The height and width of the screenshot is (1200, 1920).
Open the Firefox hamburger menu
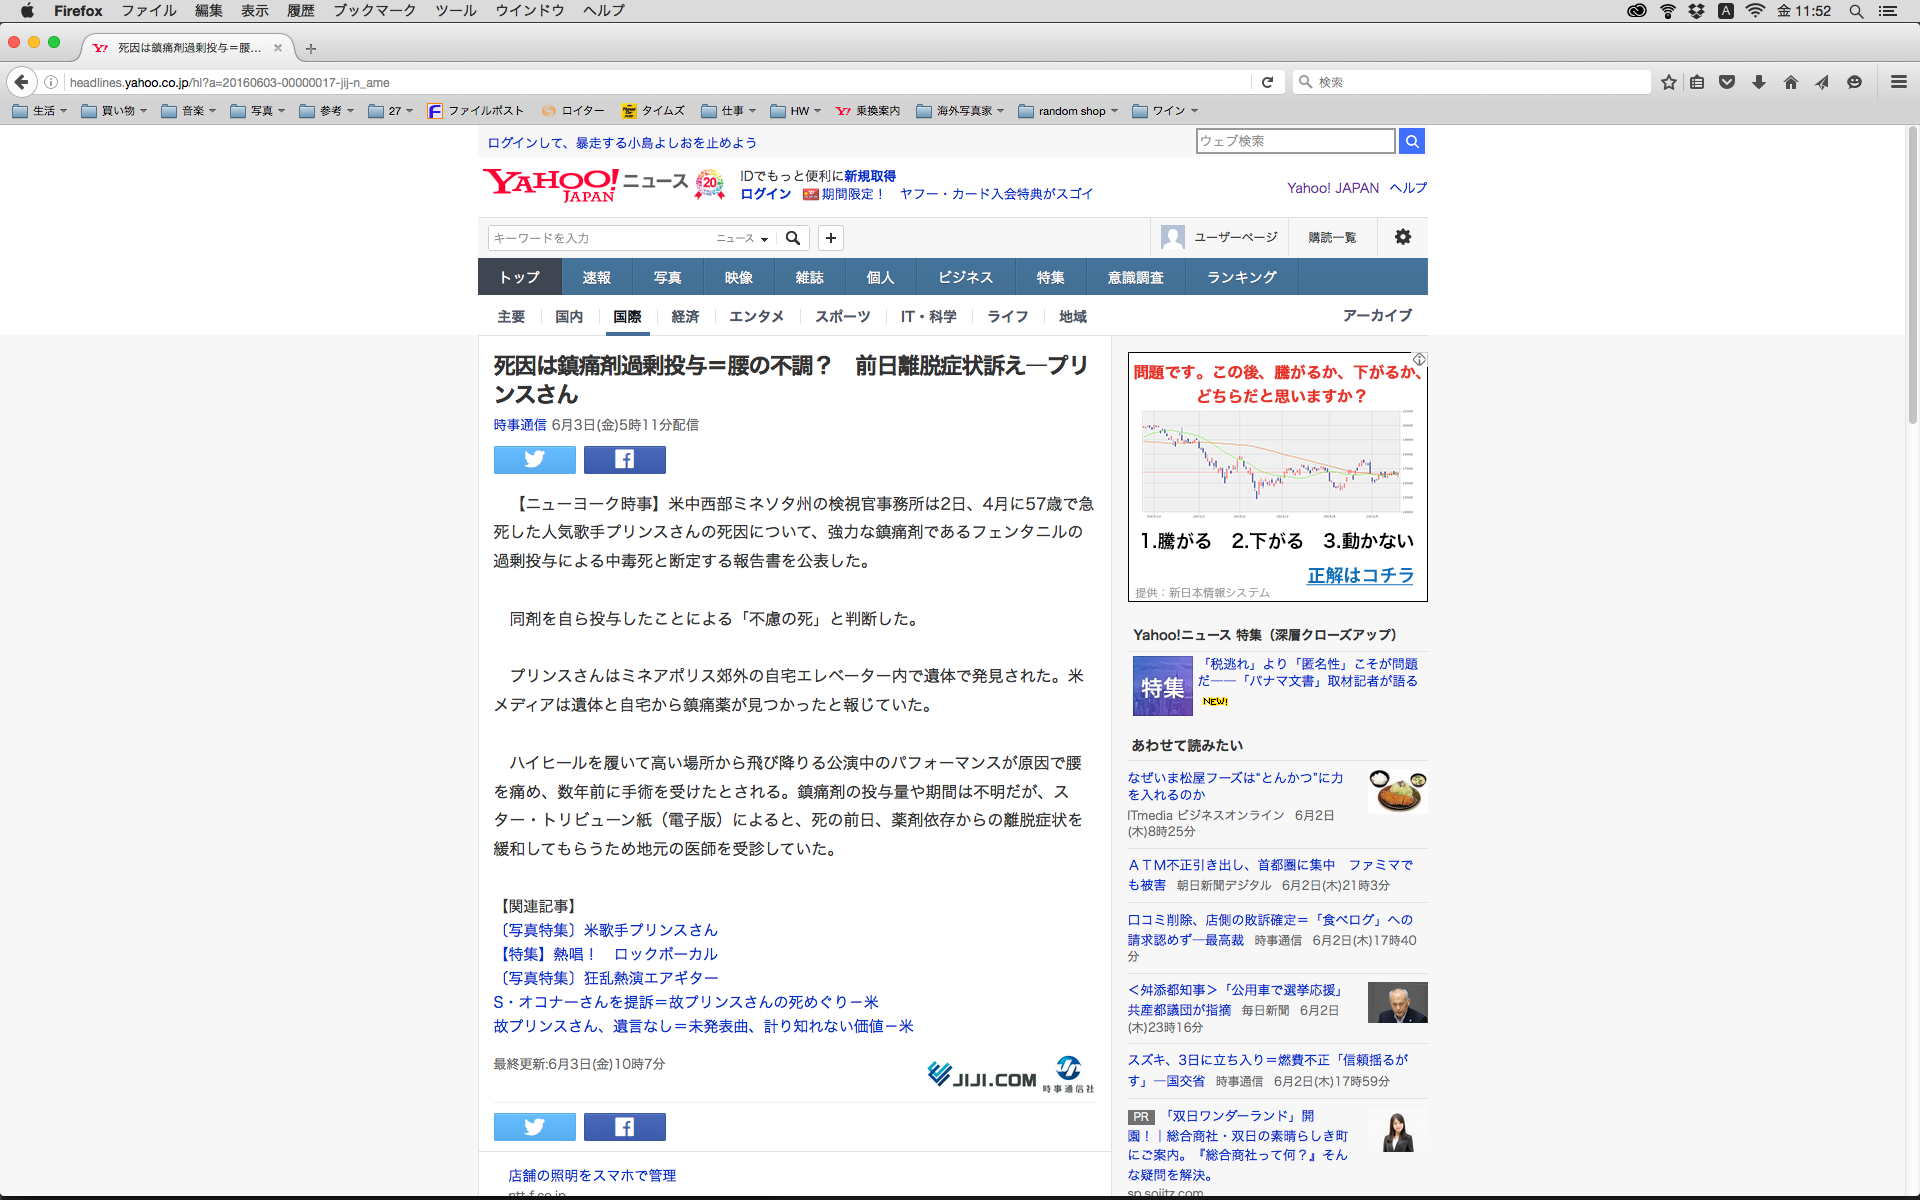[x=1898, y=82]
